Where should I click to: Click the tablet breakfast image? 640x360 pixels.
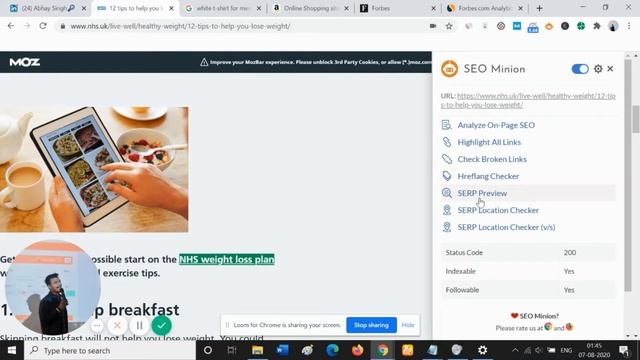[94, 169]
